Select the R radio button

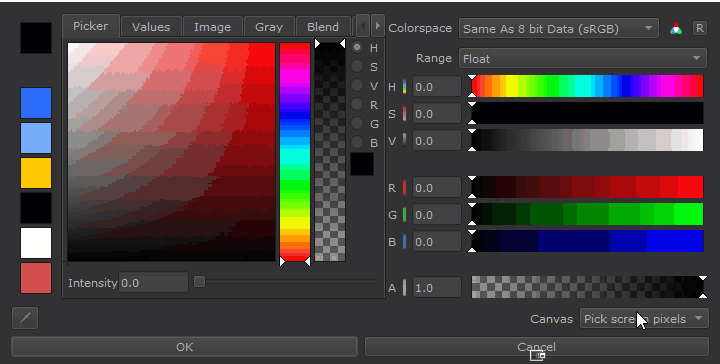tap(357, 104)
